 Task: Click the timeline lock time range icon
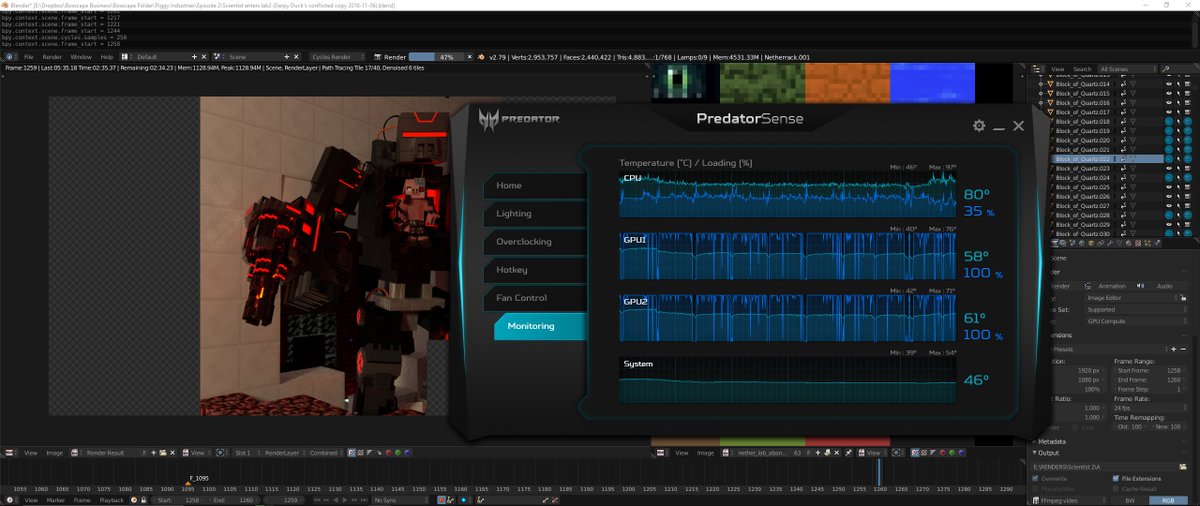(143, 500)
